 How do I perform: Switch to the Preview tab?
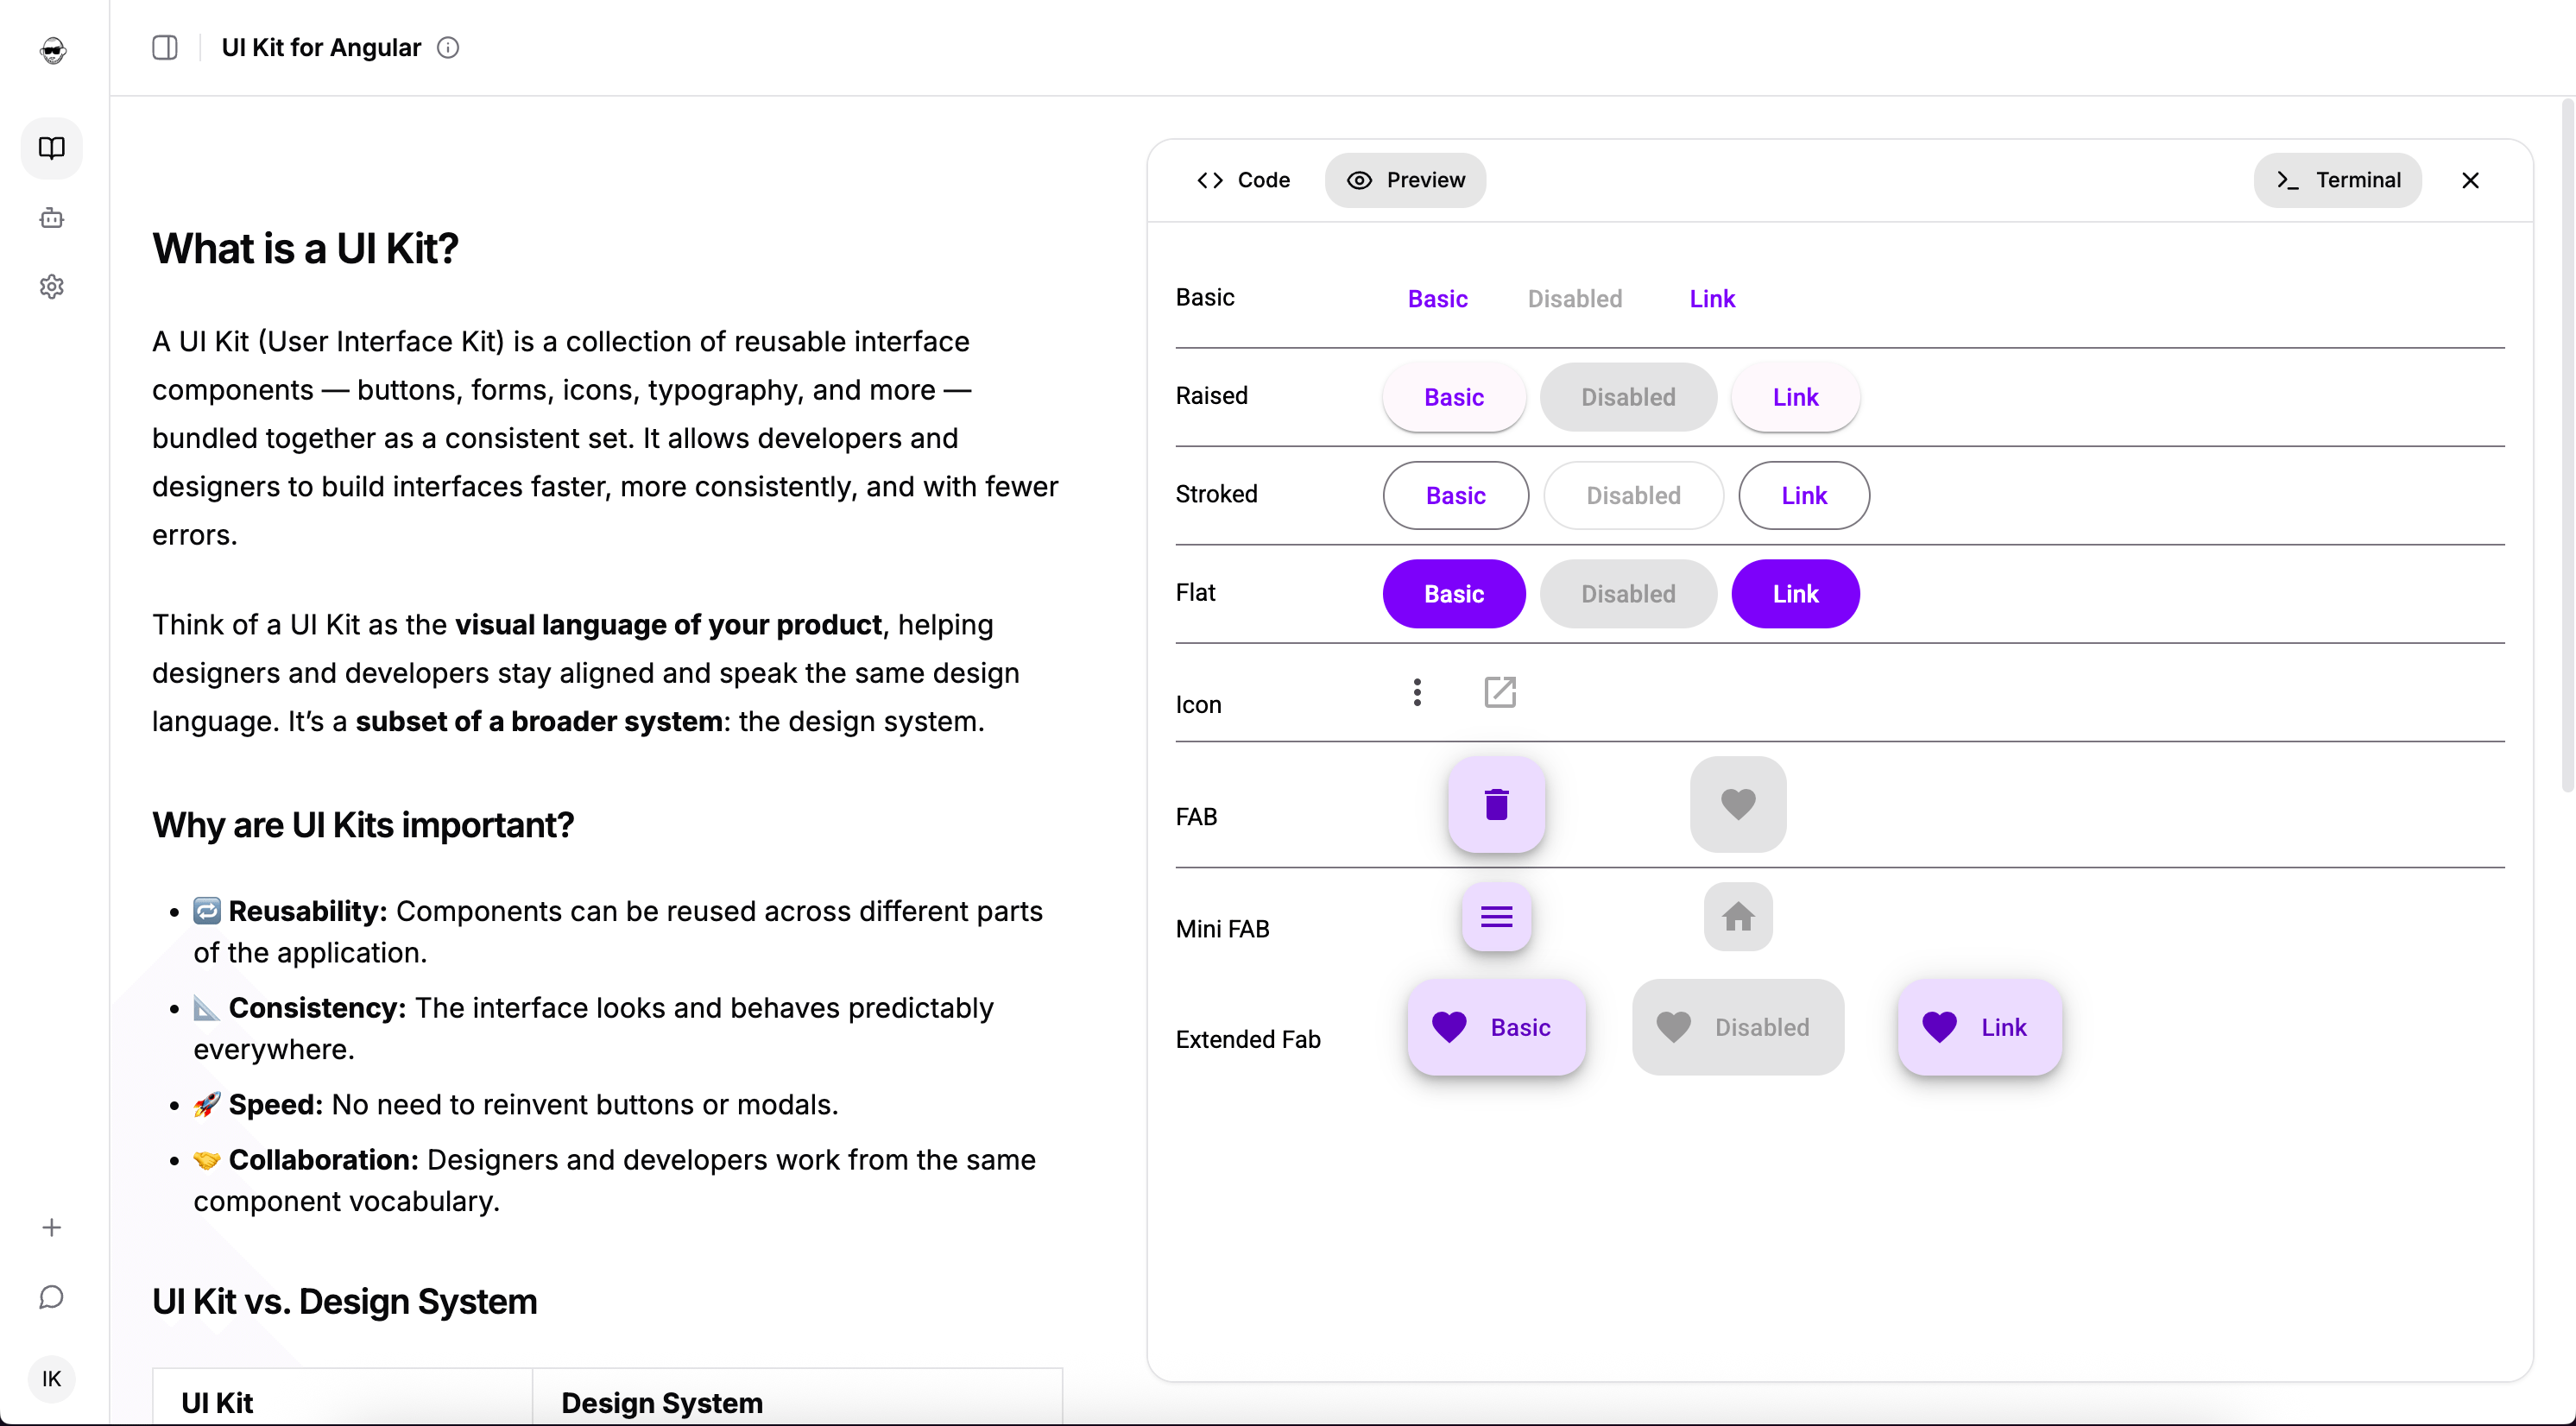point(1405,180)
